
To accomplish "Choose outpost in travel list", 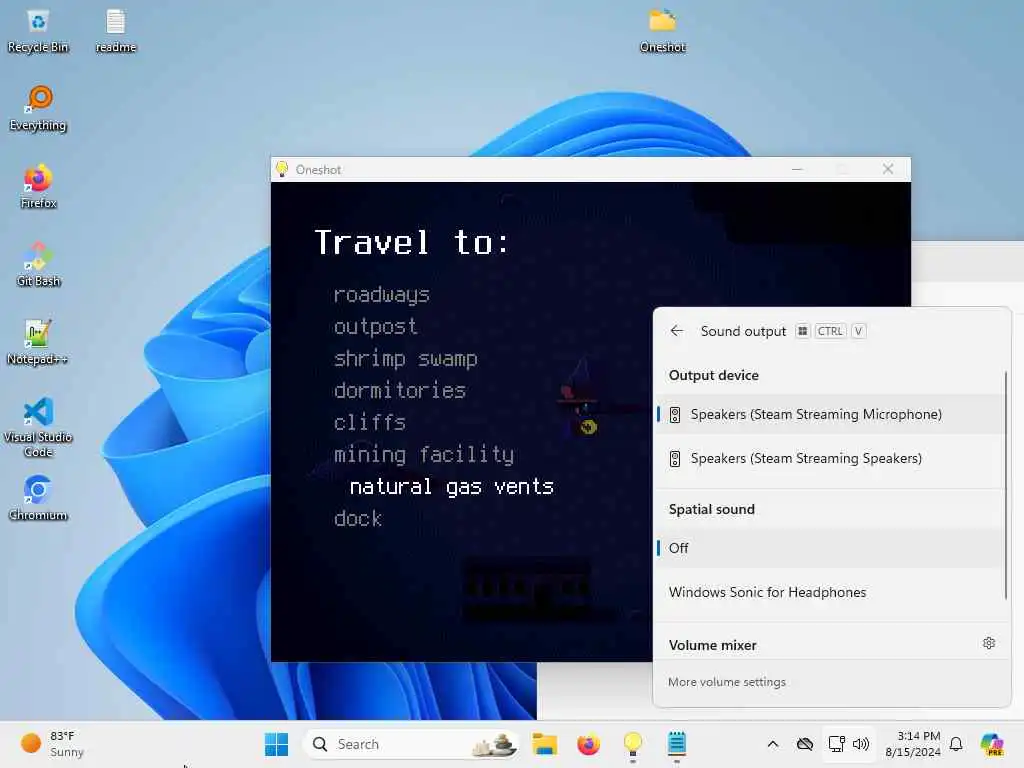I will (375, 326).
